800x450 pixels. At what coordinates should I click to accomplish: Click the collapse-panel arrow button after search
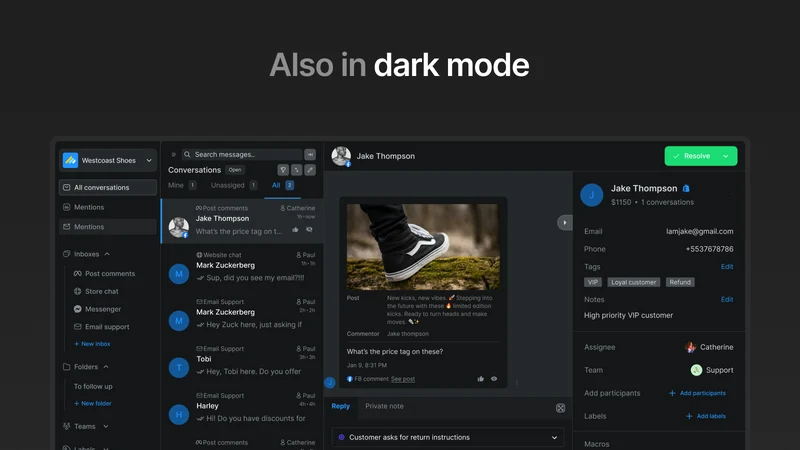pyautogui.click(x=310, y=155)
